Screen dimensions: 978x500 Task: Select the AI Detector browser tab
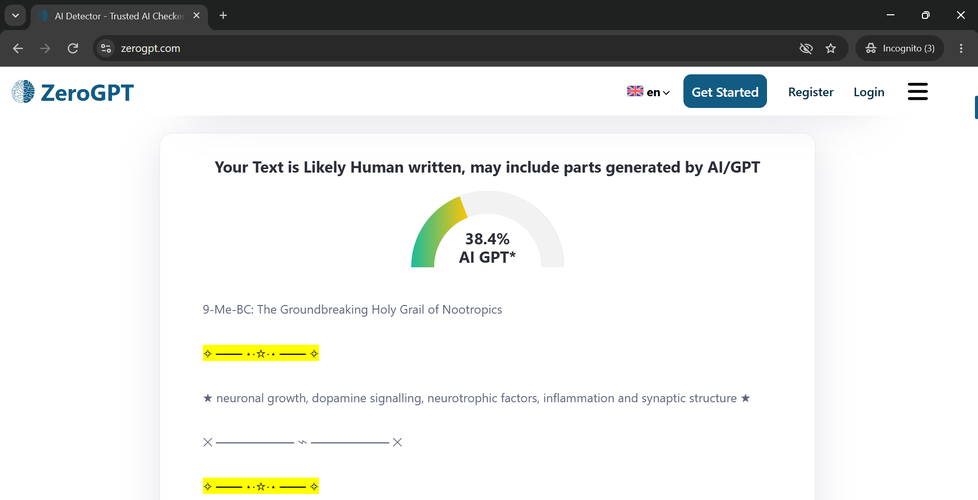tap(120, 16)
